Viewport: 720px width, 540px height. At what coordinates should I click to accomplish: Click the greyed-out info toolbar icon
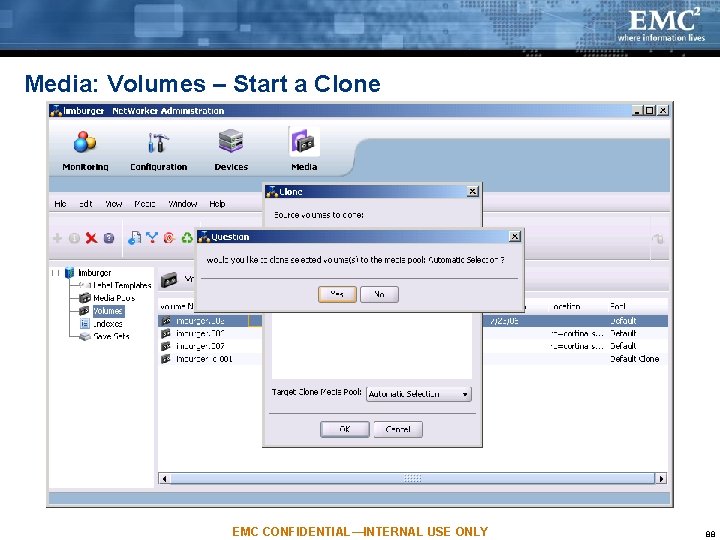tap(74, 238)
